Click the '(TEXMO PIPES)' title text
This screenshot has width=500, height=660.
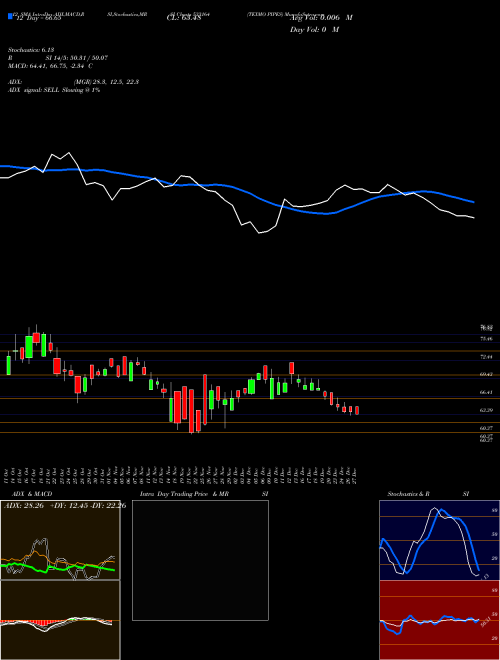(x=265, y=14)
